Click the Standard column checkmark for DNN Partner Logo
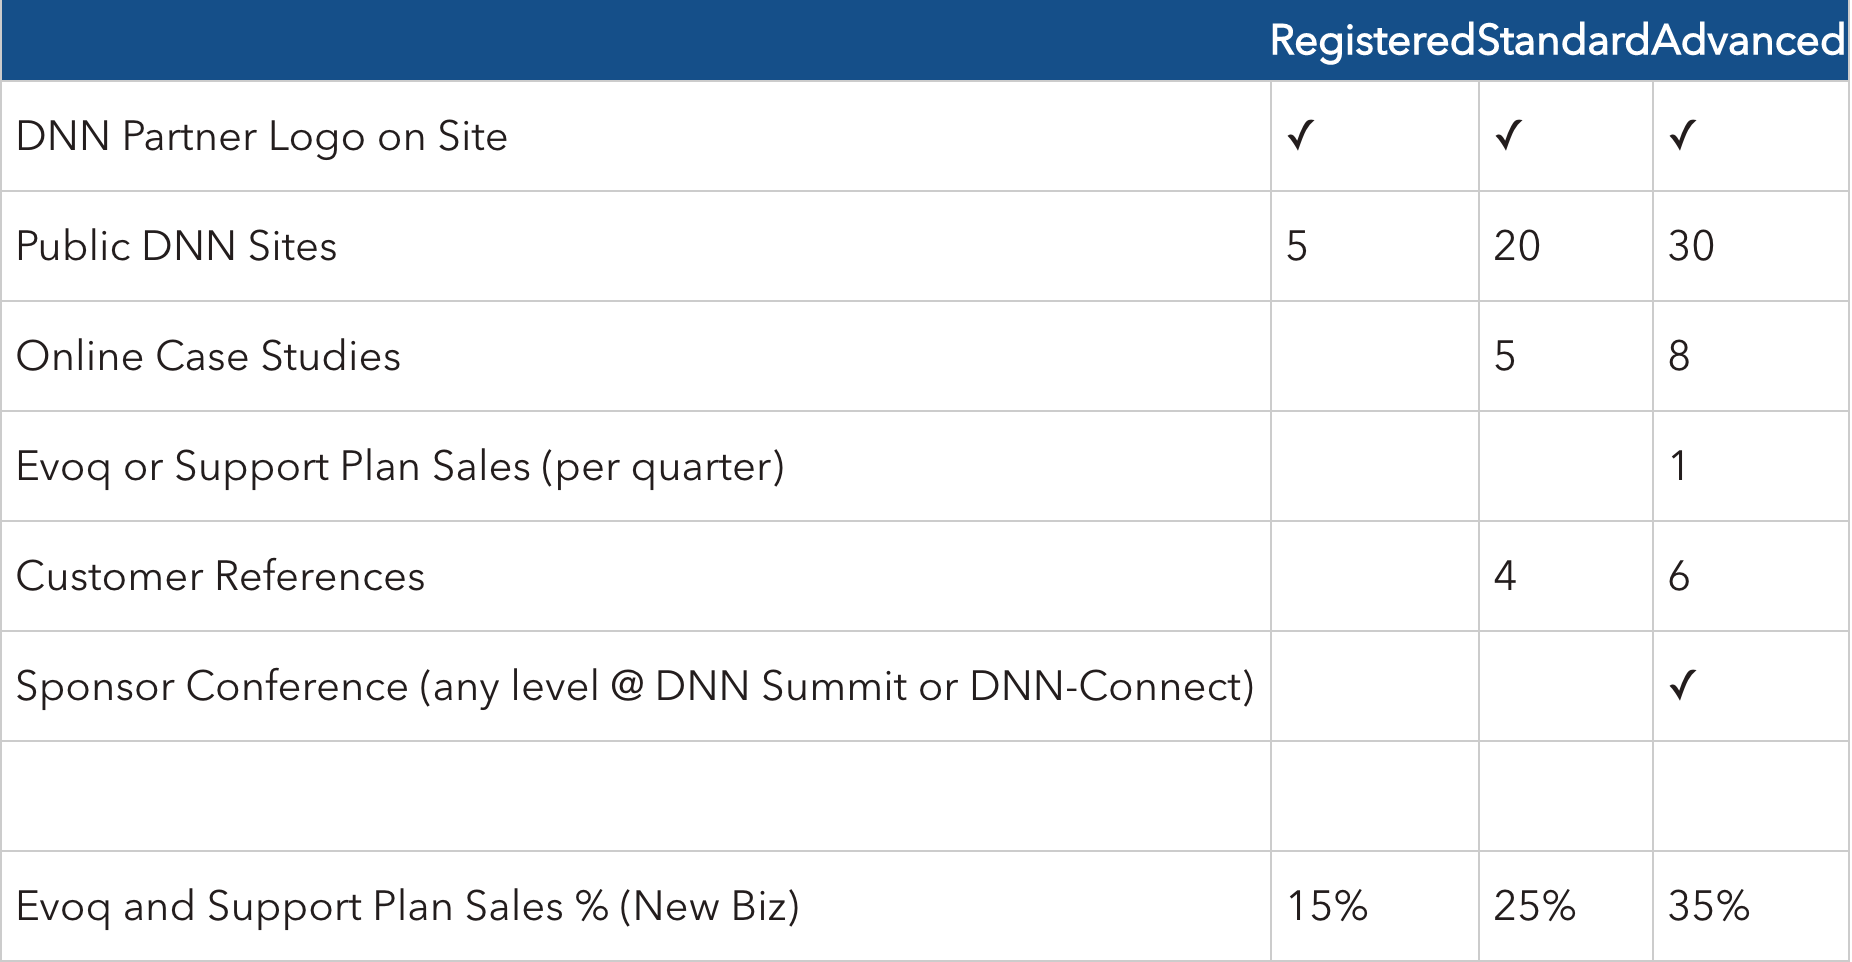Image resolution: width=1852 pixels, height=962 pixels. point(1508,135)
